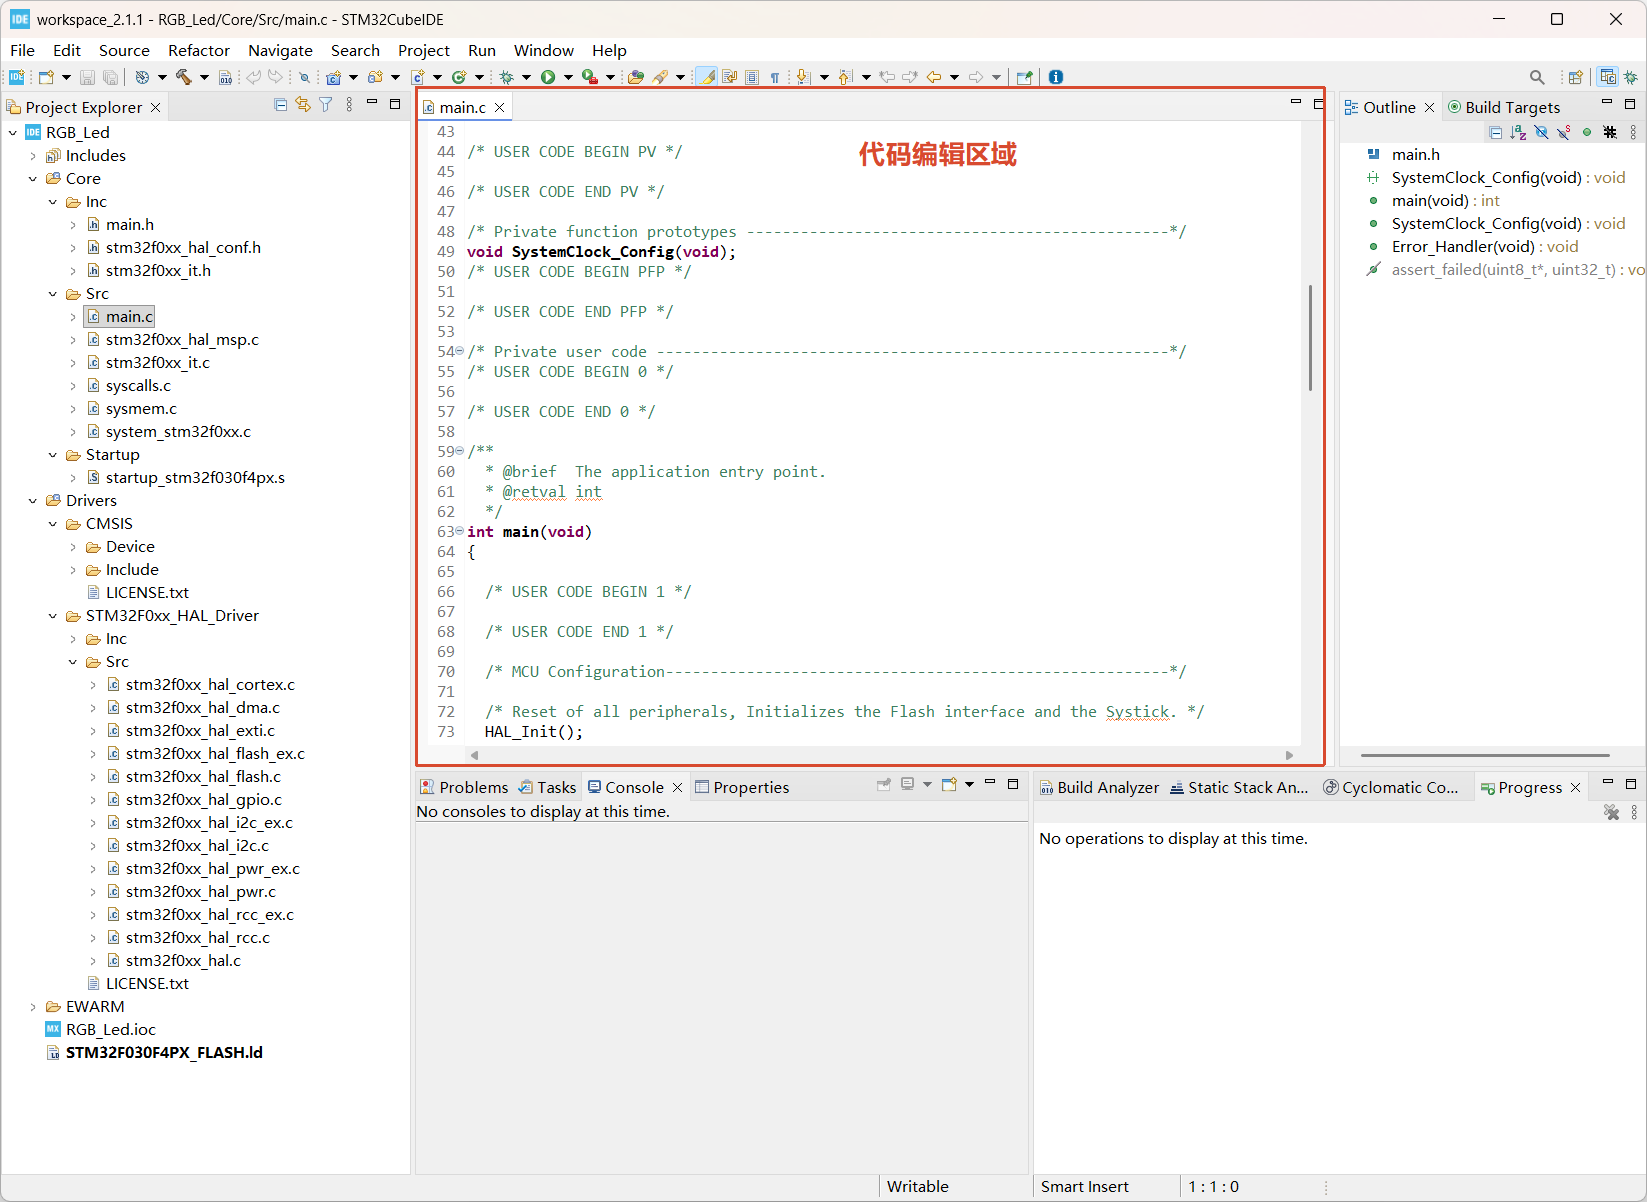
Task: Open the Navigate menu
Action: [280, 50]
